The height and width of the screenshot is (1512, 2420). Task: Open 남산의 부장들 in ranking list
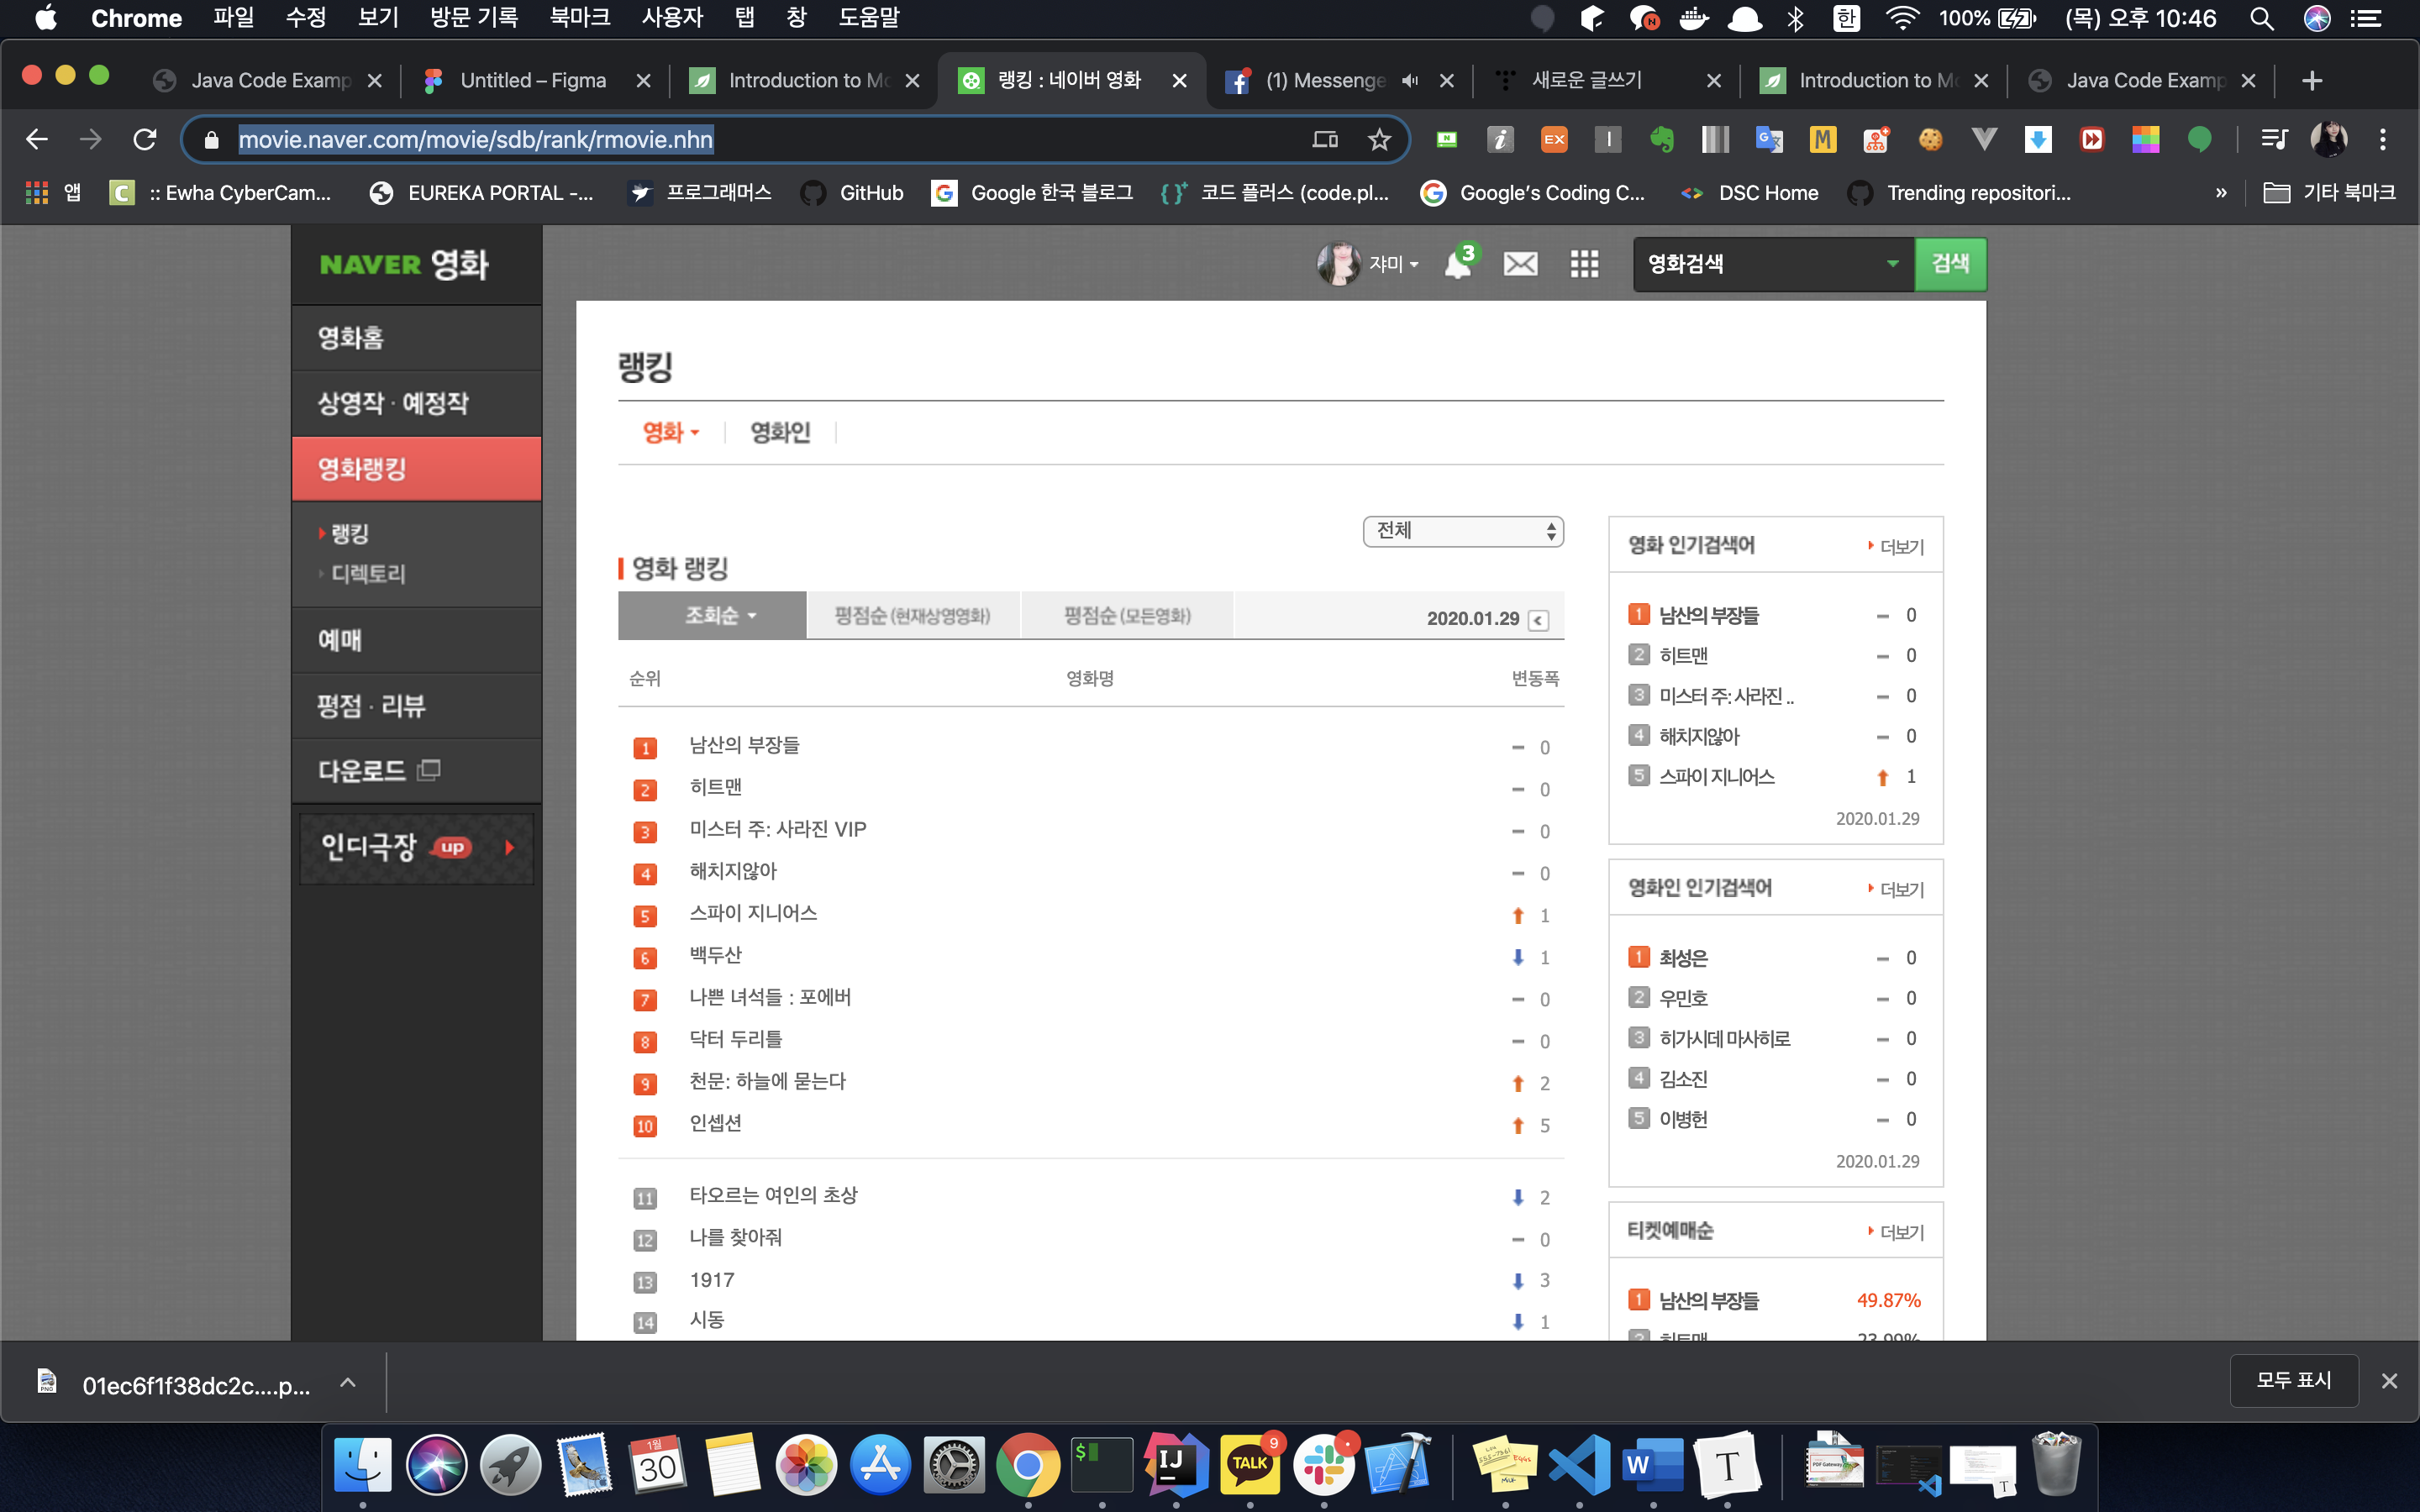(x=744, y=746)
